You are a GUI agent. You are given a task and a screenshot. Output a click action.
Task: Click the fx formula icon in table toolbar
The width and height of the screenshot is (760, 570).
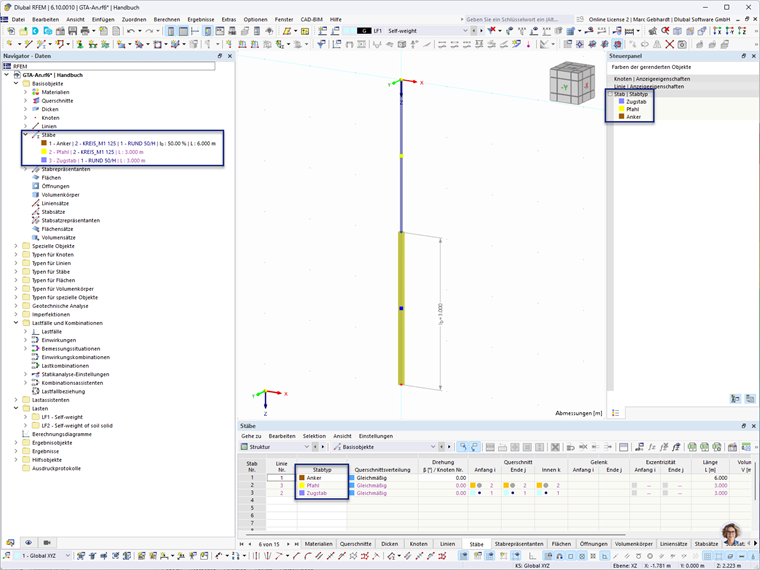tap(652, 447)
